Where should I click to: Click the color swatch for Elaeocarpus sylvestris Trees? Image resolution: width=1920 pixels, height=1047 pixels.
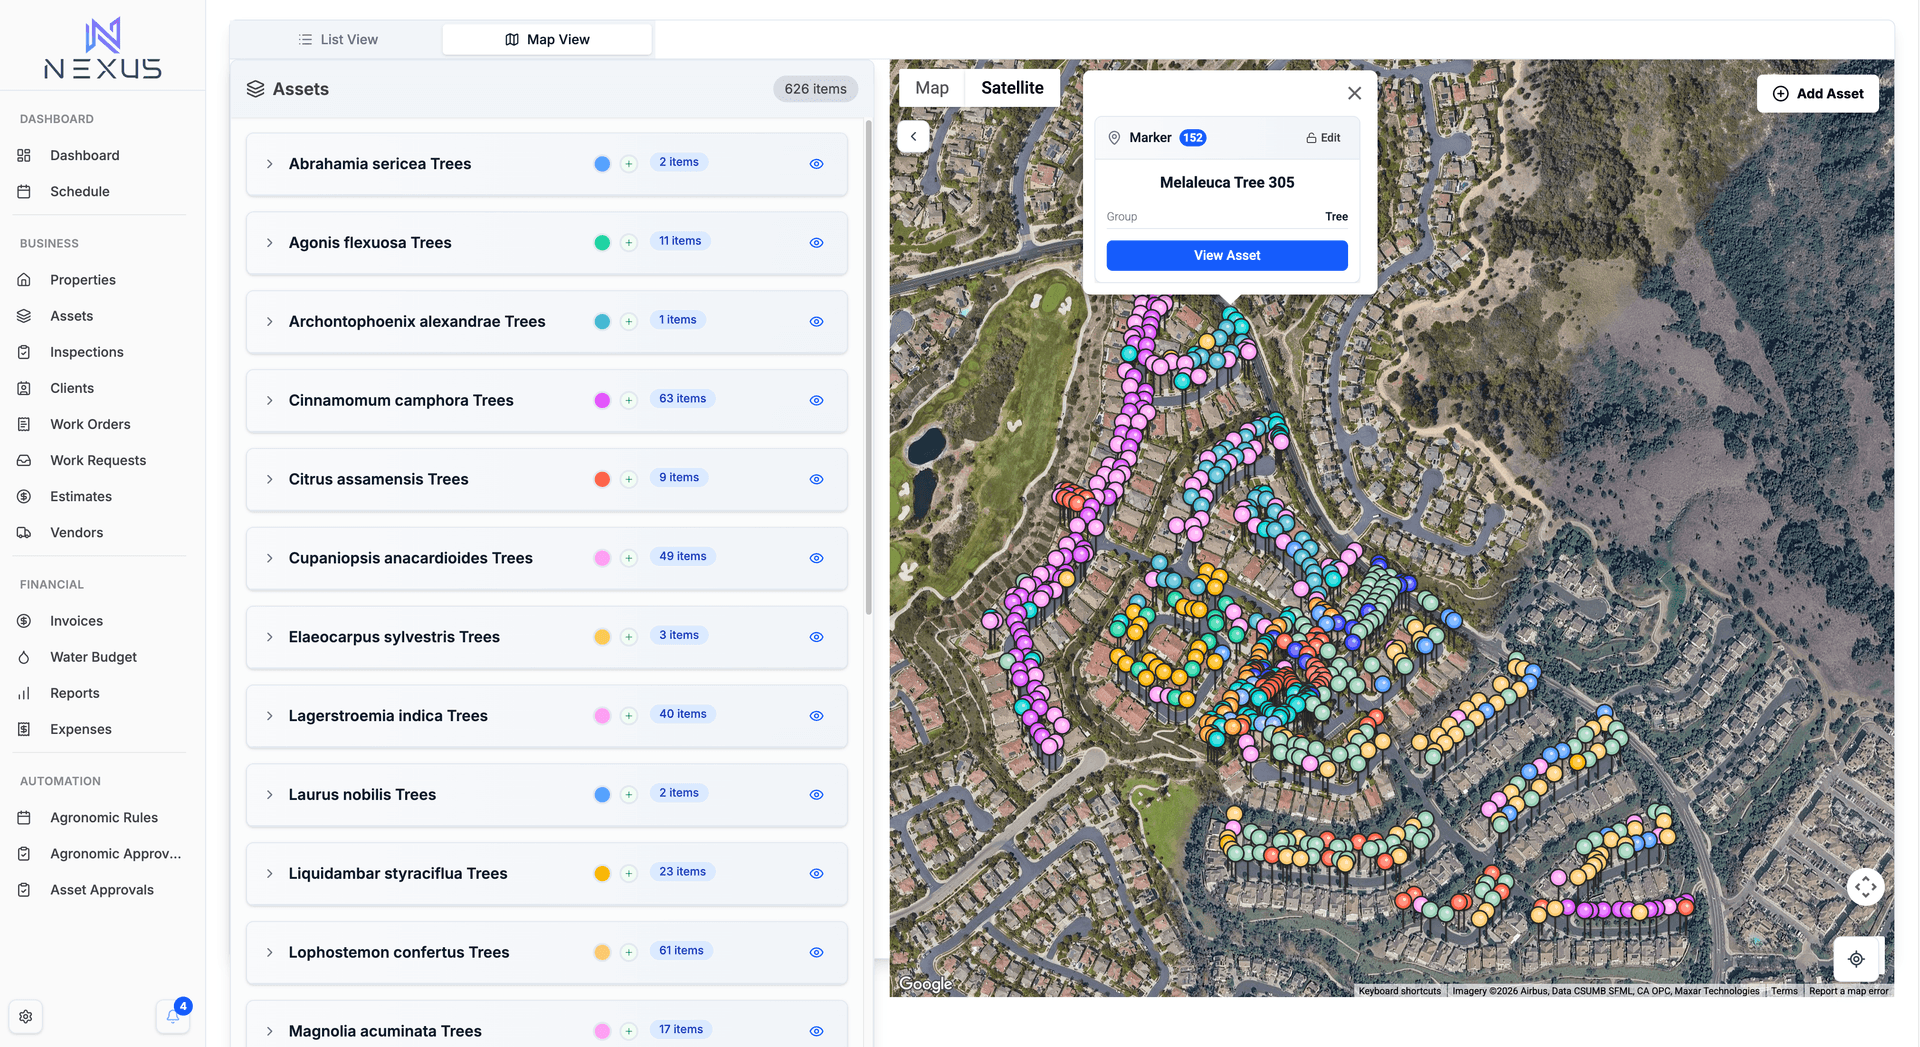click(x=601, y=636)
